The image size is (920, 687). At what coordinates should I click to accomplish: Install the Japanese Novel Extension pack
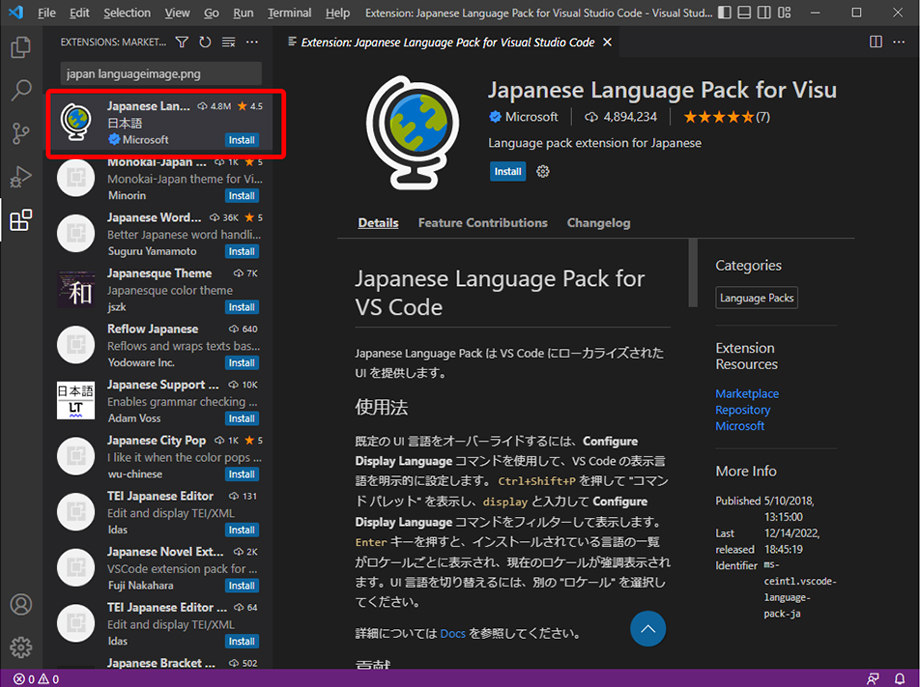tap(242, 586)
